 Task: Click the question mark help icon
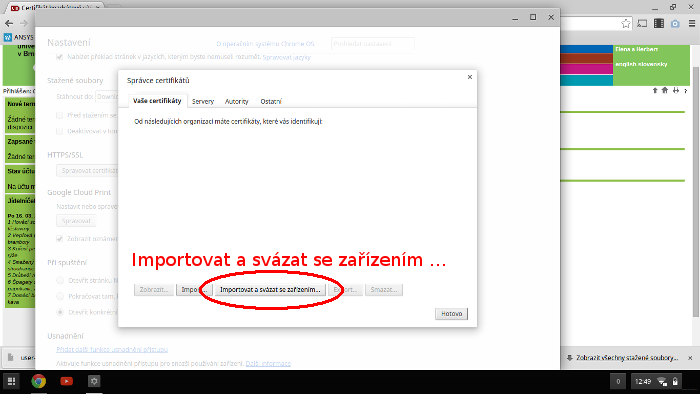click(x=686, y=91)
